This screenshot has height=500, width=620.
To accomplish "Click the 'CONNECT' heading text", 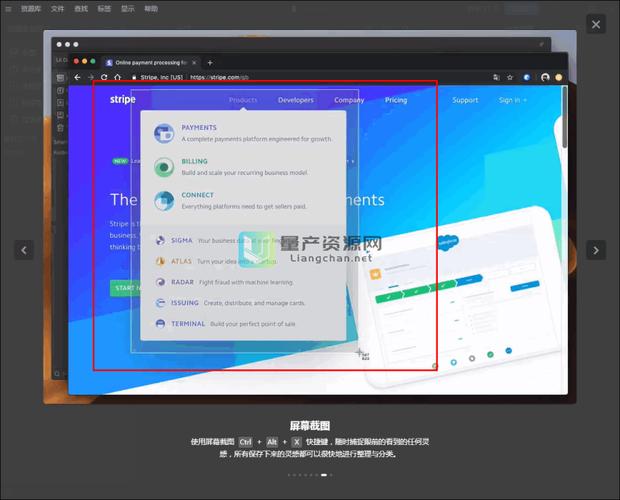I will point(197,195).
